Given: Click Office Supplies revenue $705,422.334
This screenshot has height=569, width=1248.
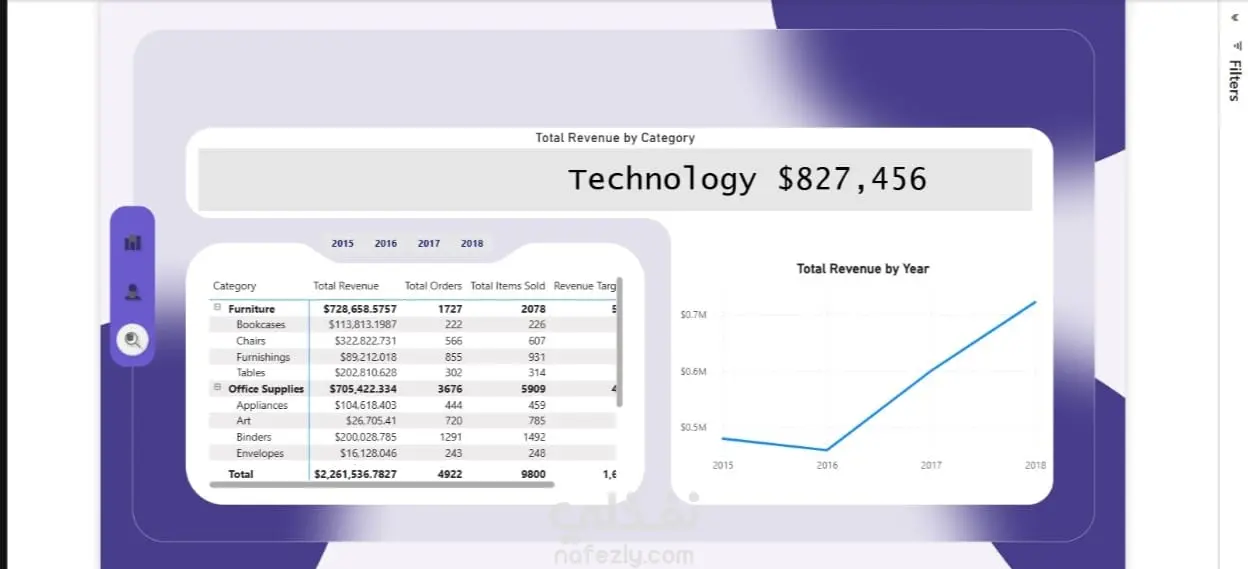Looking at the screenshot, I should [360, 389].
